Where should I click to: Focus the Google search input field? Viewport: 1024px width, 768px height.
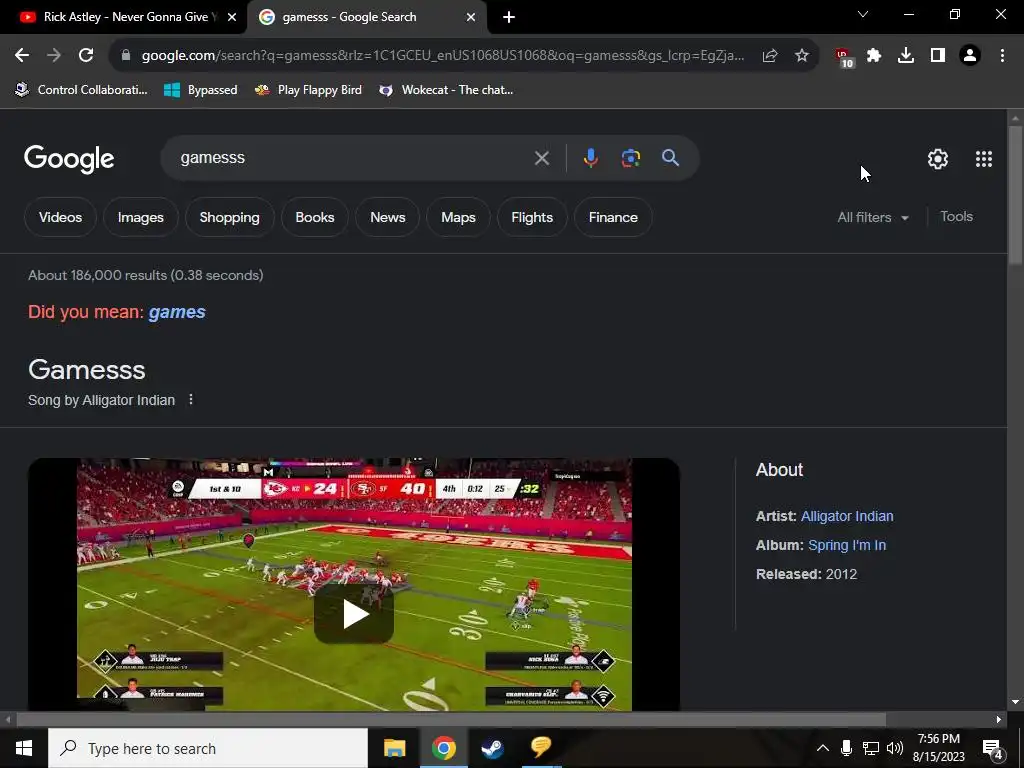coord(353,158)
